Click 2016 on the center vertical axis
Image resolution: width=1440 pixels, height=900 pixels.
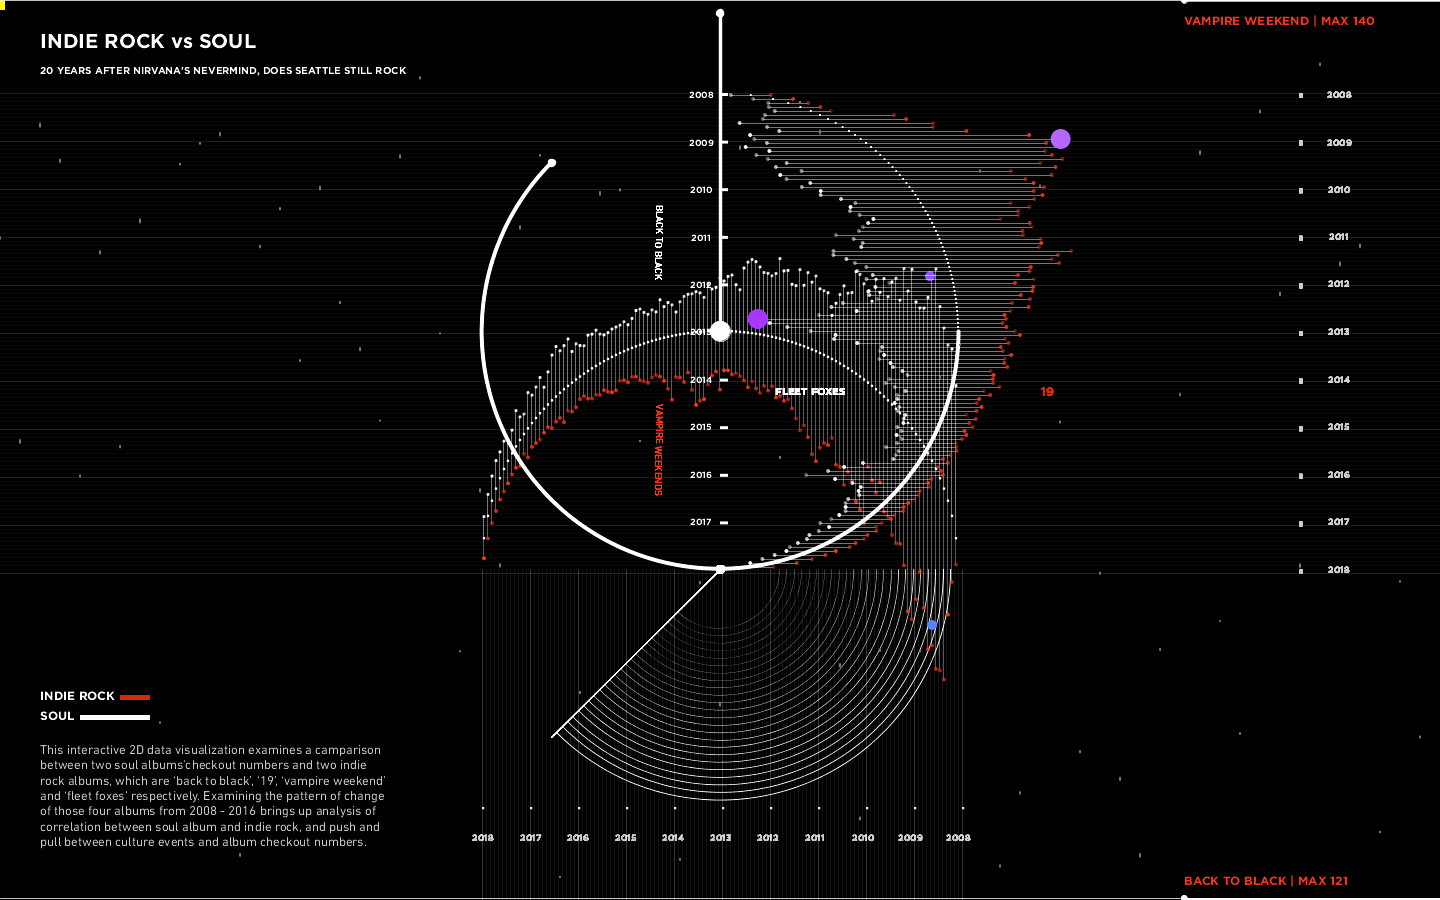(701, 475)
